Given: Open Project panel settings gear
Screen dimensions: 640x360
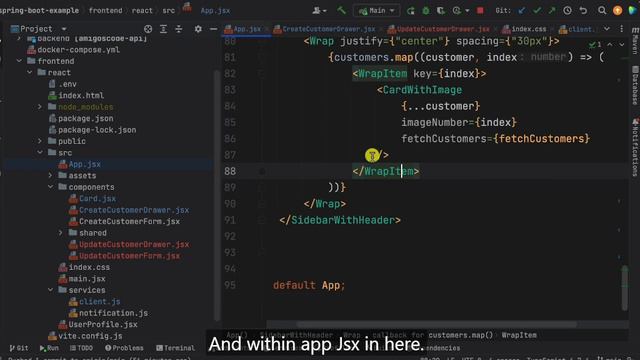Looking at the screenshot, I should [x=198, y=29].
